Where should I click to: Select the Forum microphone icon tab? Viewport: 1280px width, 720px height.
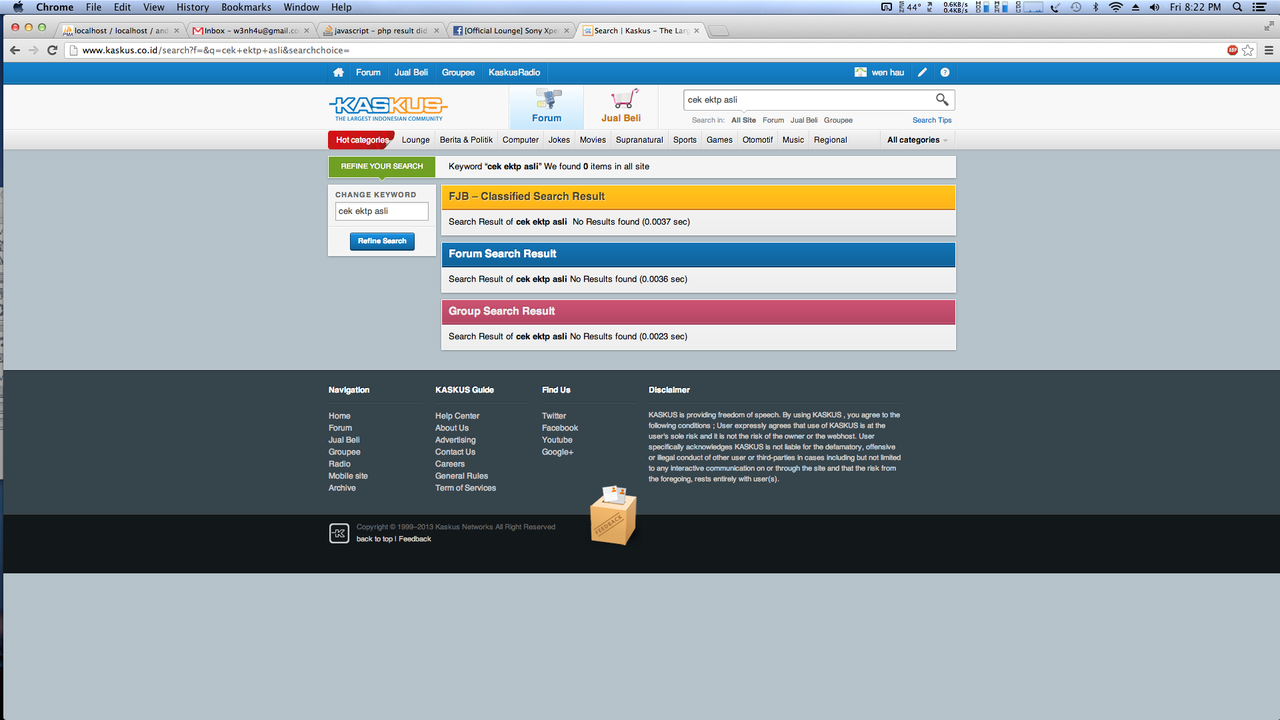(x=547, y=107)
